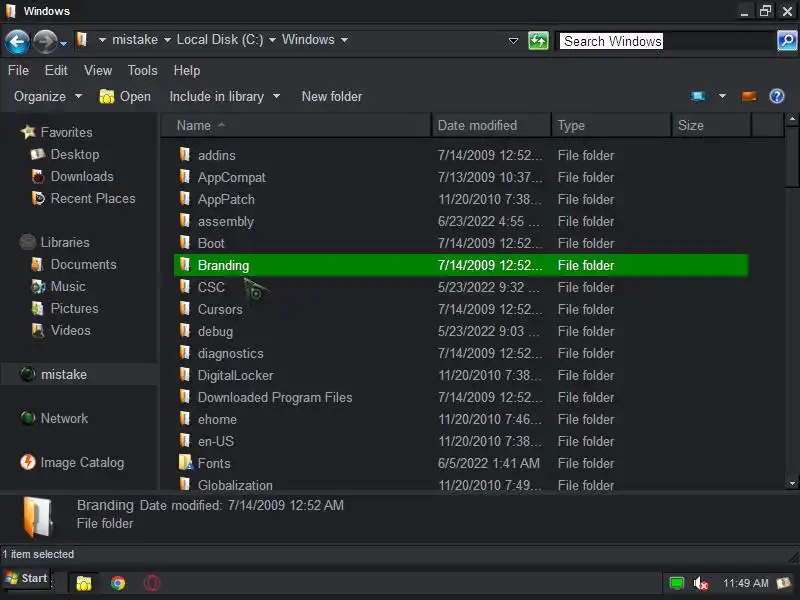
Task: Select Downloaded Program Files folder name
Action: [x=275, y=397]
